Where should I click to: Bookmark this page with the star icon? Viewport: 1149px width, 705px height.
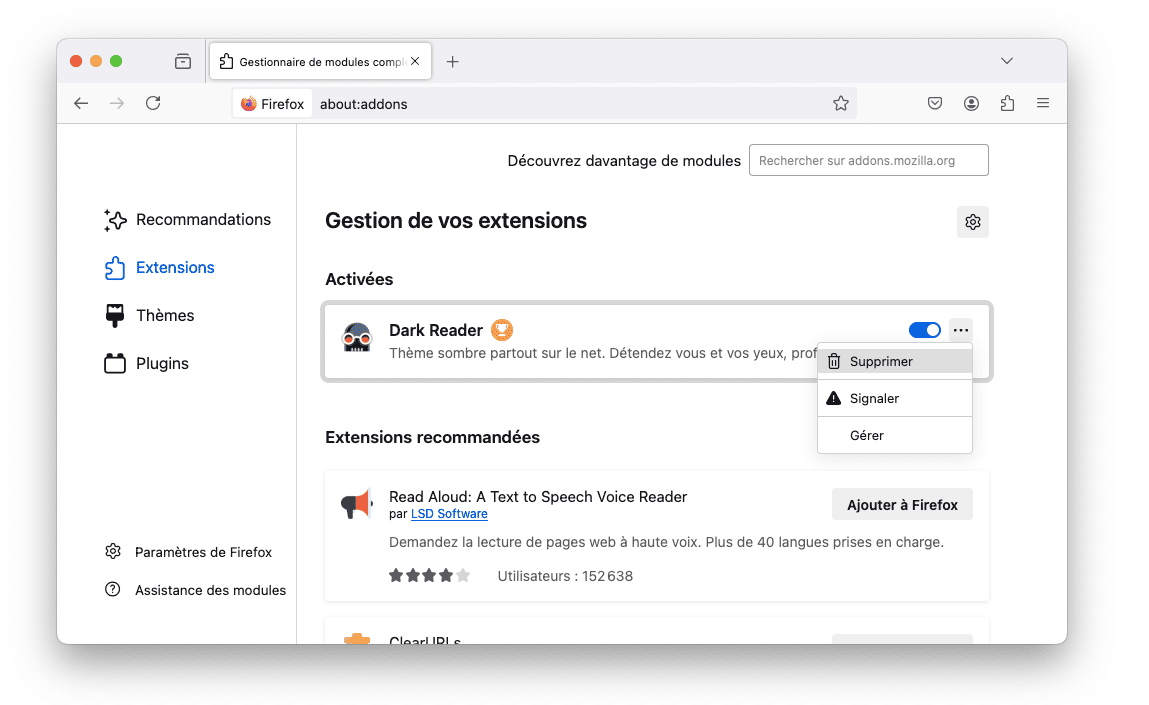click(840, 103)
